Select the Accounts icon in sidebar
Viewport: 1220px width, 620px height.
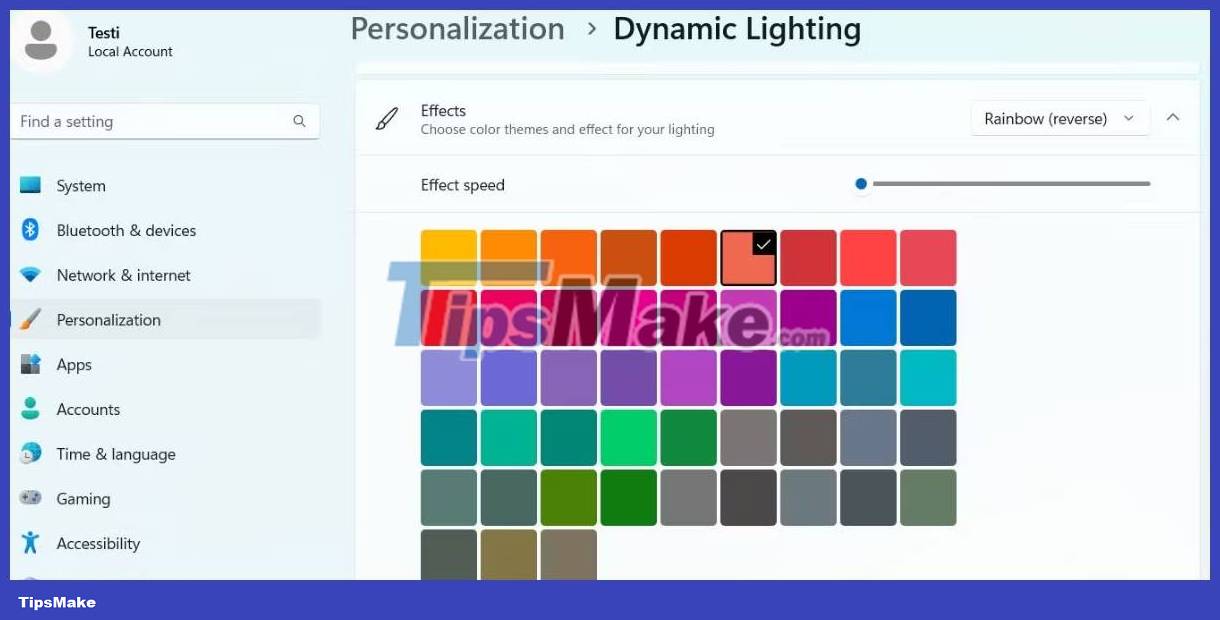(30, 409)
